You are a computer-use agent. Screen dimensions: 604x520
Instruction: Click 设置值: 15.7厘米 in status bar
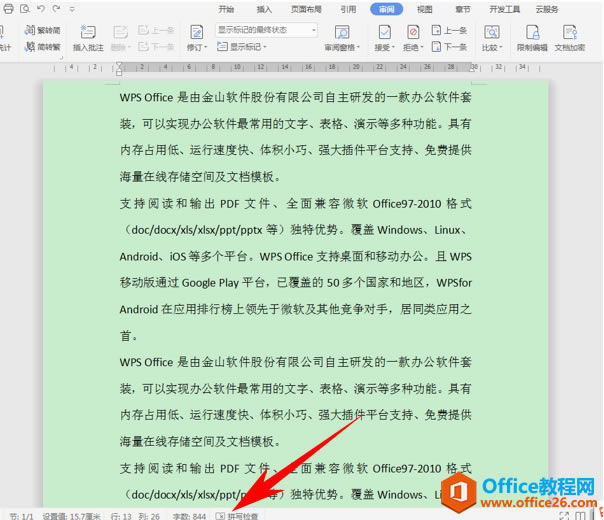[x=72, y=516]
